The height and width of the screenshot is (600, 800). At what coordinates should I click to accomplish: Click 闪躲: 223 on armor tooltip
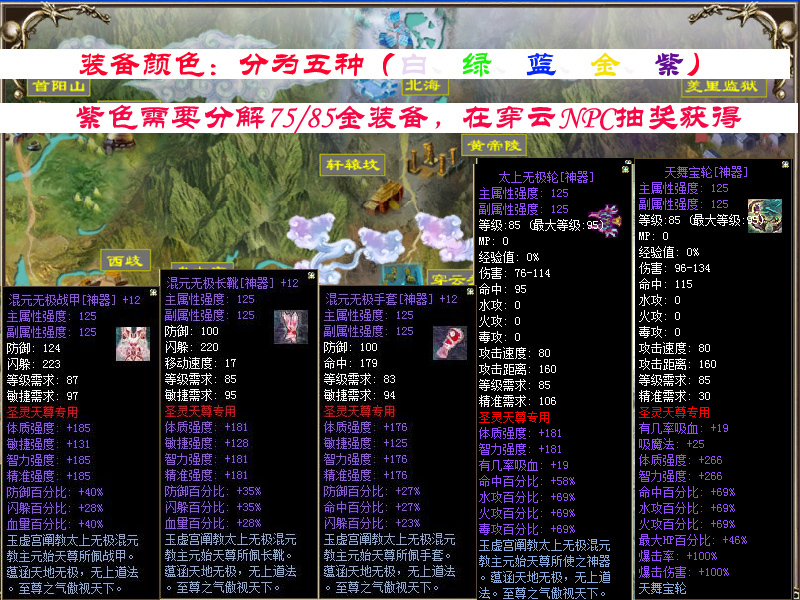point(34,364)
